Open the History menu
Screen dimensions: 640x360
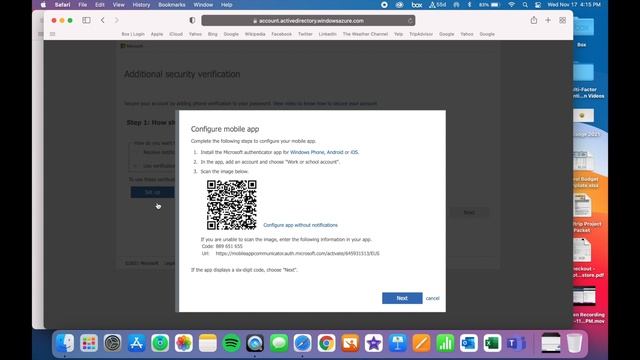point(141,5)
